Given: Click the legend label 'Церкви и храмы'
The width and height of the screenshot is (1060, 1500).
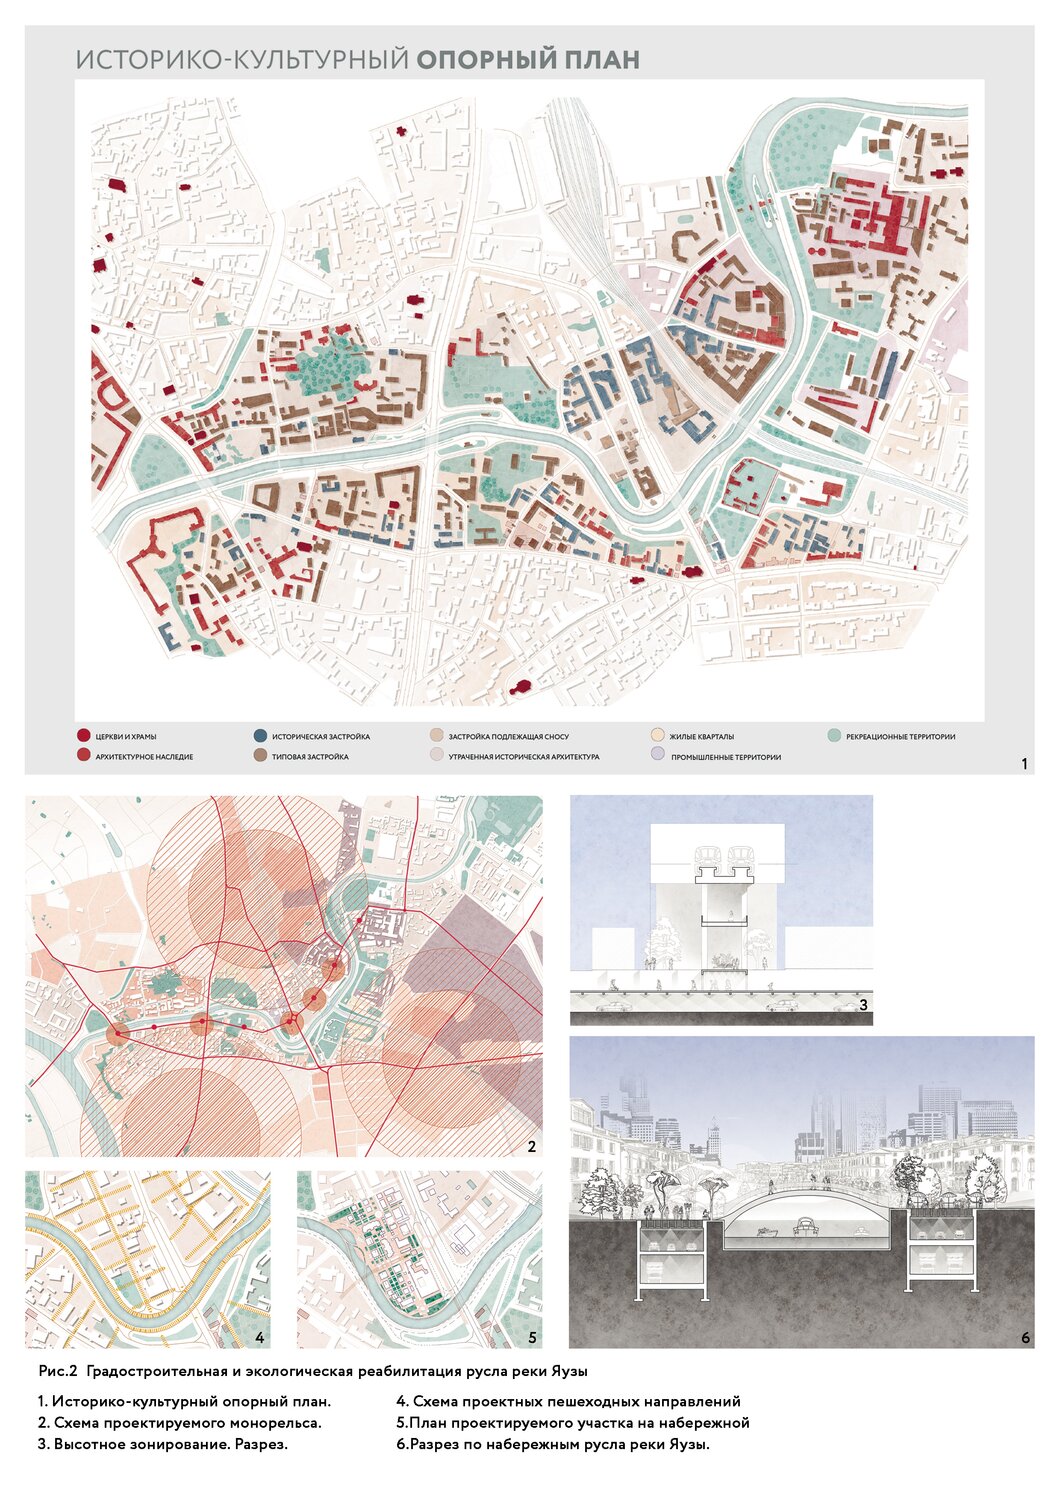Looking at the screenshot, I should [126, 737].
